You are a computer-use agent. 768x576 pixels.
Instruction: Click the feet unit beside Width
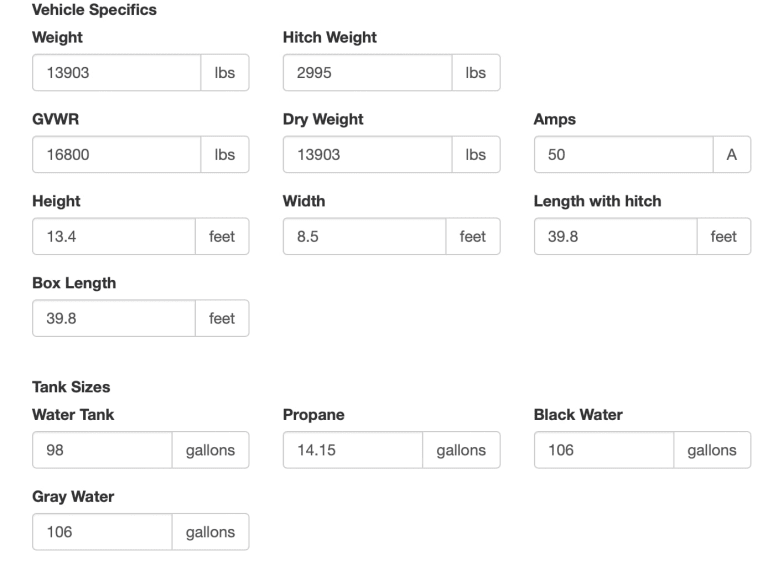[x=473, y=237]
